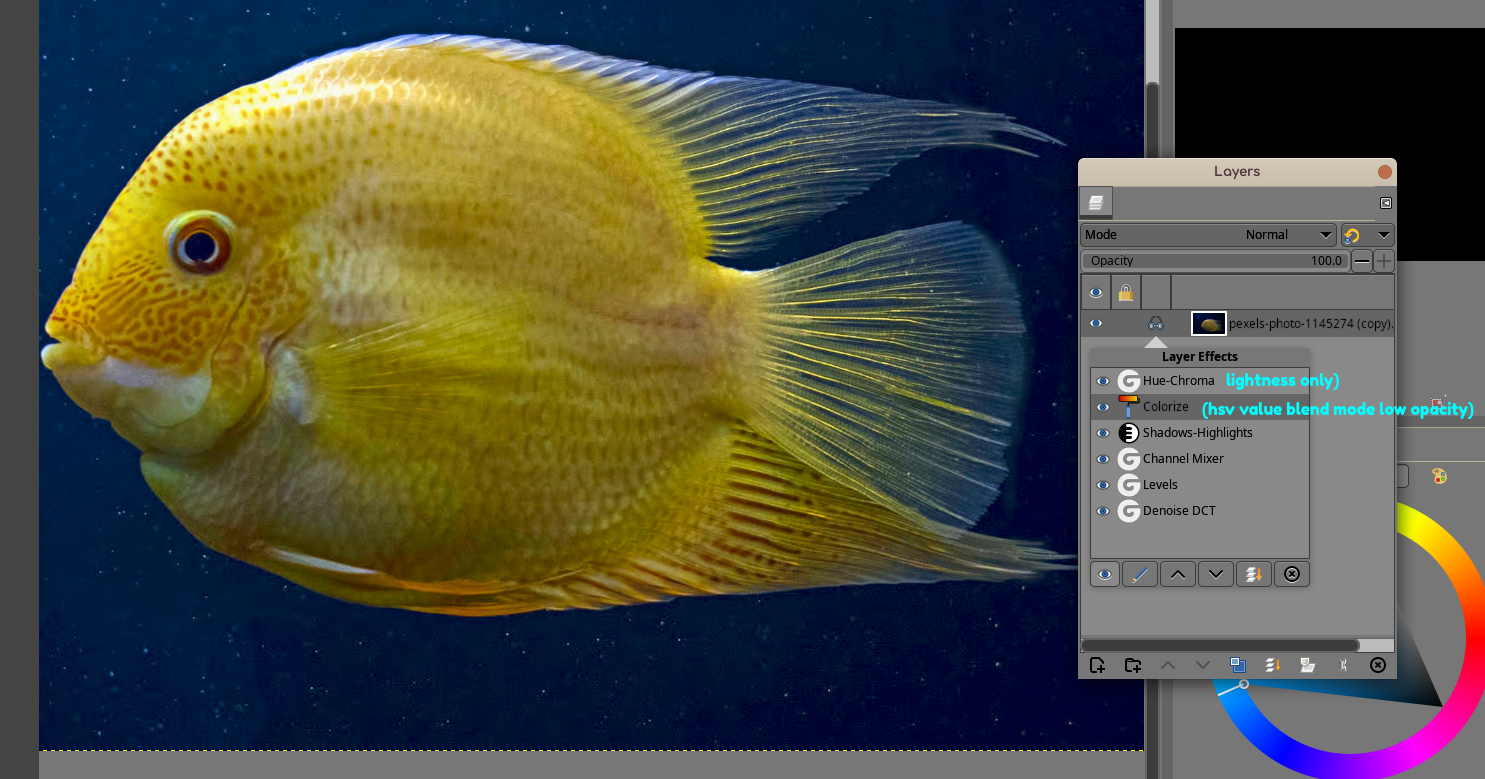Click the padlock lock column header

(1126, 293)
